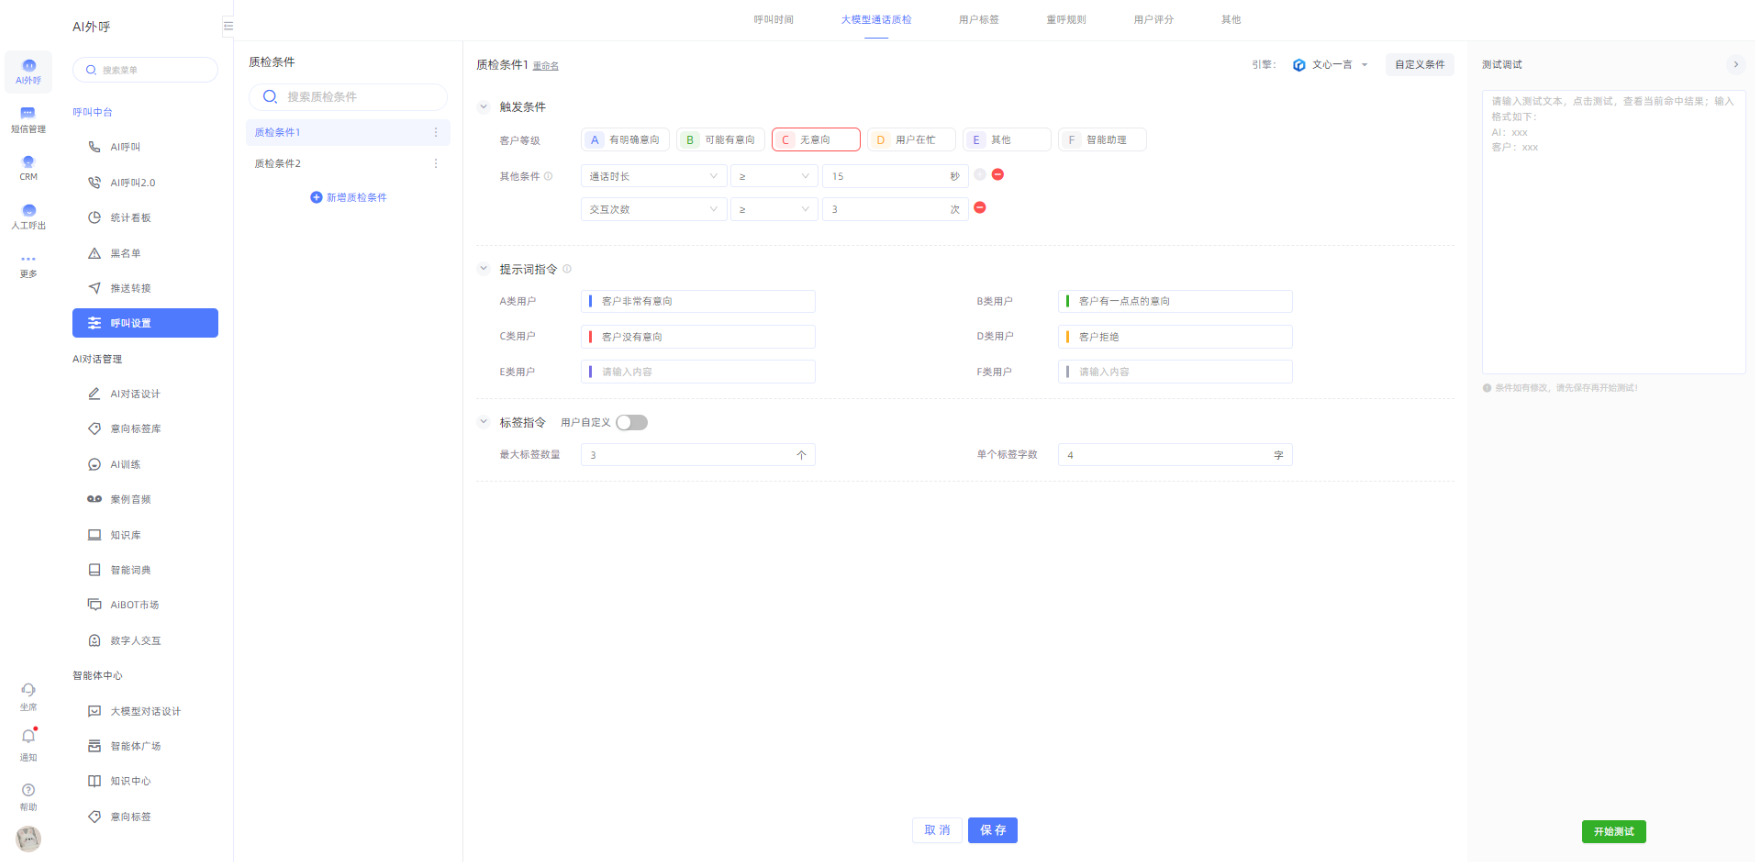This screenshot has height=862, width=1755.
Task: Open the 通话时长 condition dropdown
Action: click(x=653, y=177)
